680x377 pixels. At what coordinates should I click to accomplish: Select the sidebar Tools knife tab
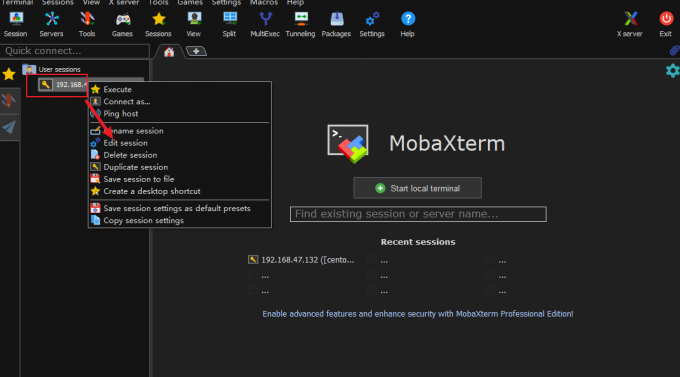[x=9, y=100]
